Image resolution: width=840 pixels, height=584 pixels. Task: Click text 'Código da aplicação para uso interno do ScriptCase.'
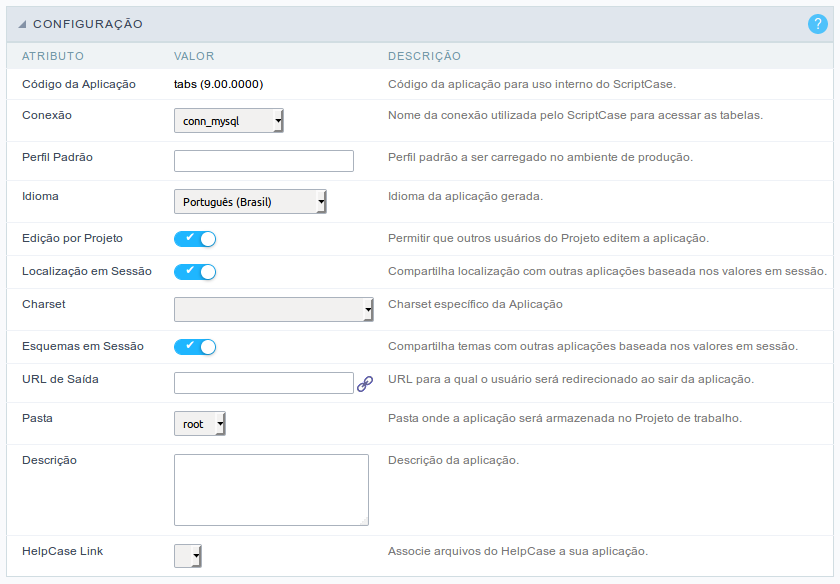click(x=532, y=84)
